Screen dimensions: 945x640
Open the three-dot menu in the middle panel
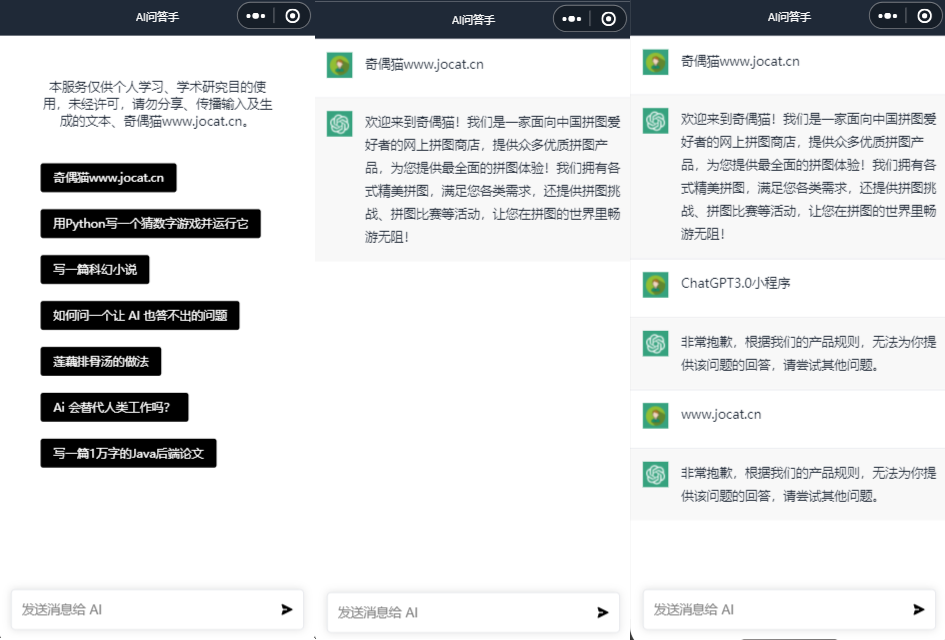571,19
